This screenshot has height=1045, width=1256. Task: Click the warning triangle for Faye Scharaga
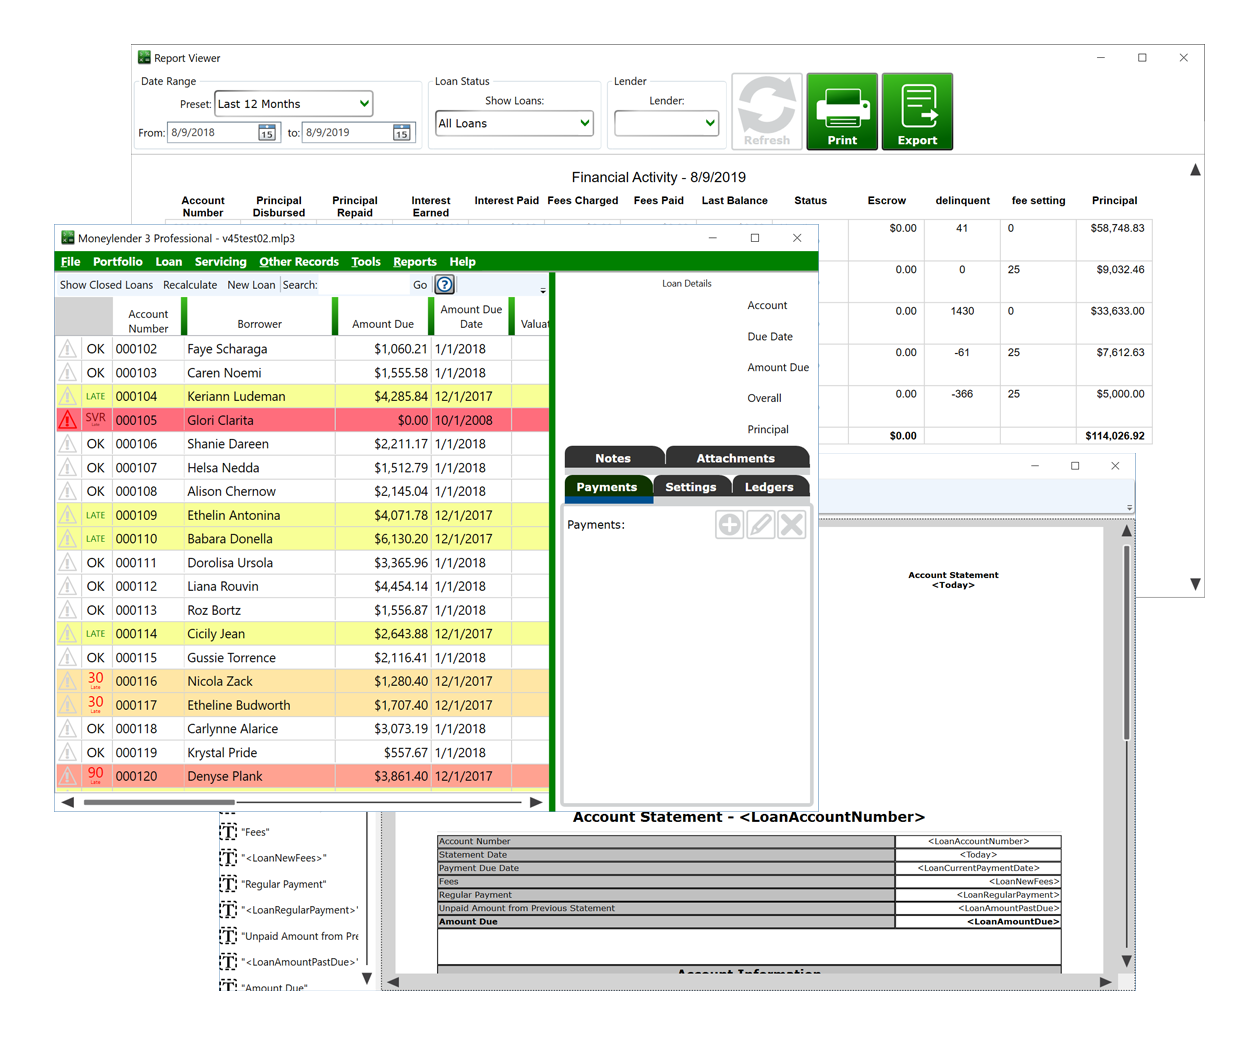[x=67, y=349]
